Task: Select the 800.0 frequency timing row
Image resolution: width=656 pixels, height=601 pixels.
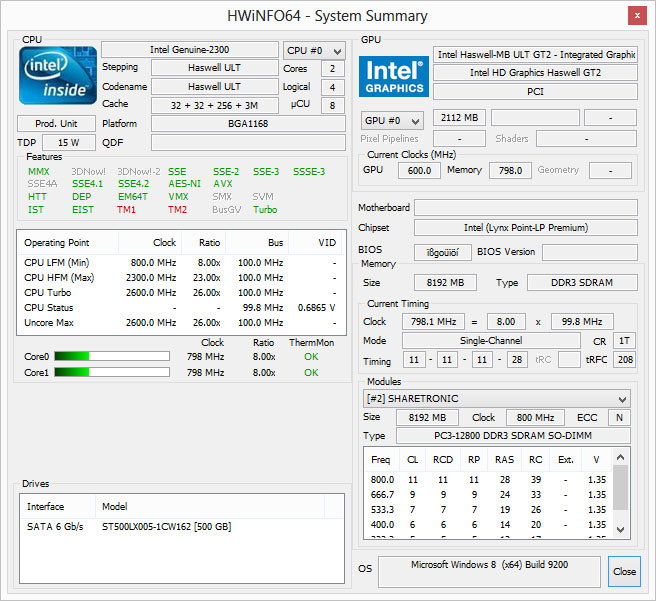Action: point(488,480)
